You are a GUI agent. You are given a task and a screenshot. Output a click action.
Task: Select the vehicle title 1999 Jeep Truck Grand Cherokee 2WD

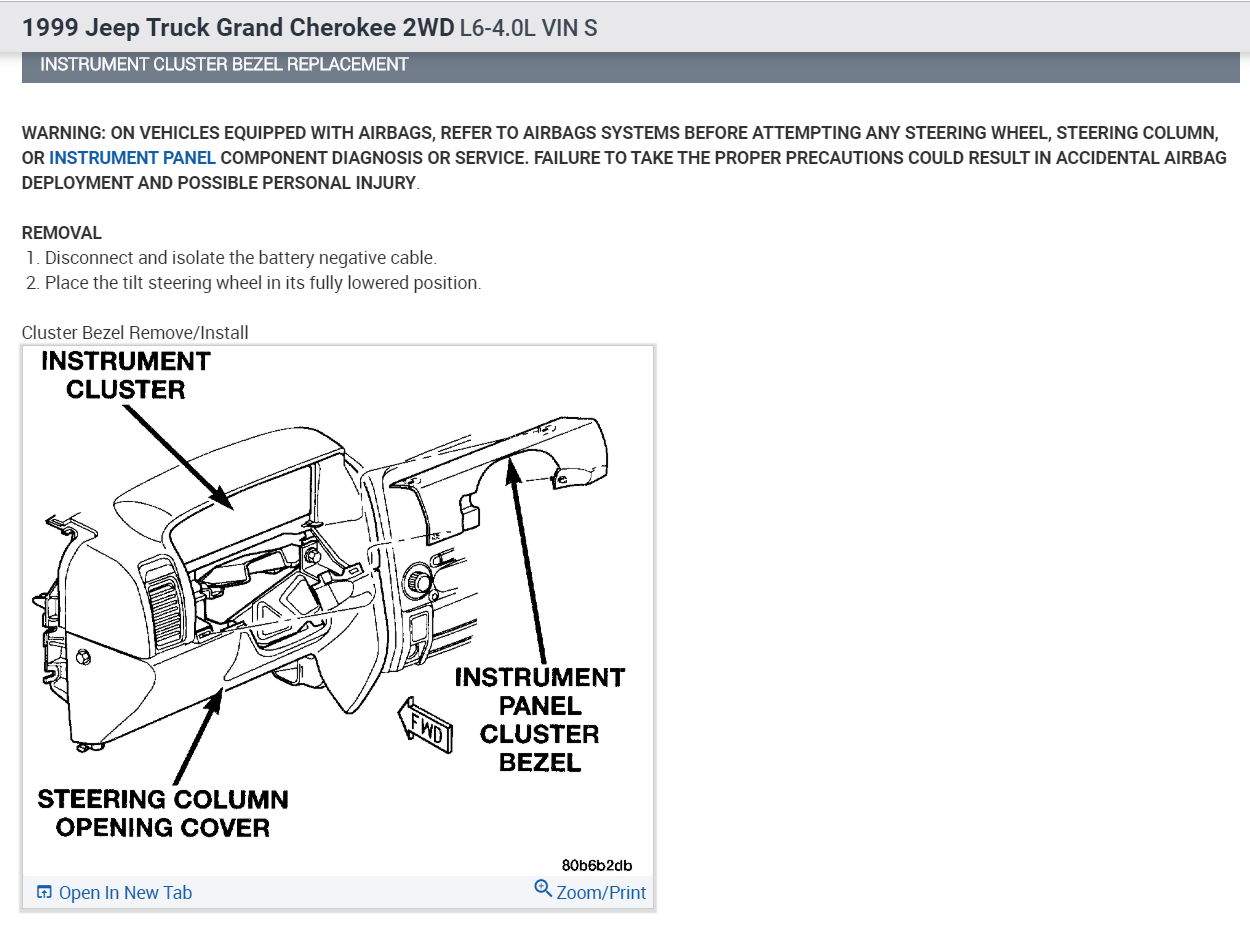coord(238,27)
